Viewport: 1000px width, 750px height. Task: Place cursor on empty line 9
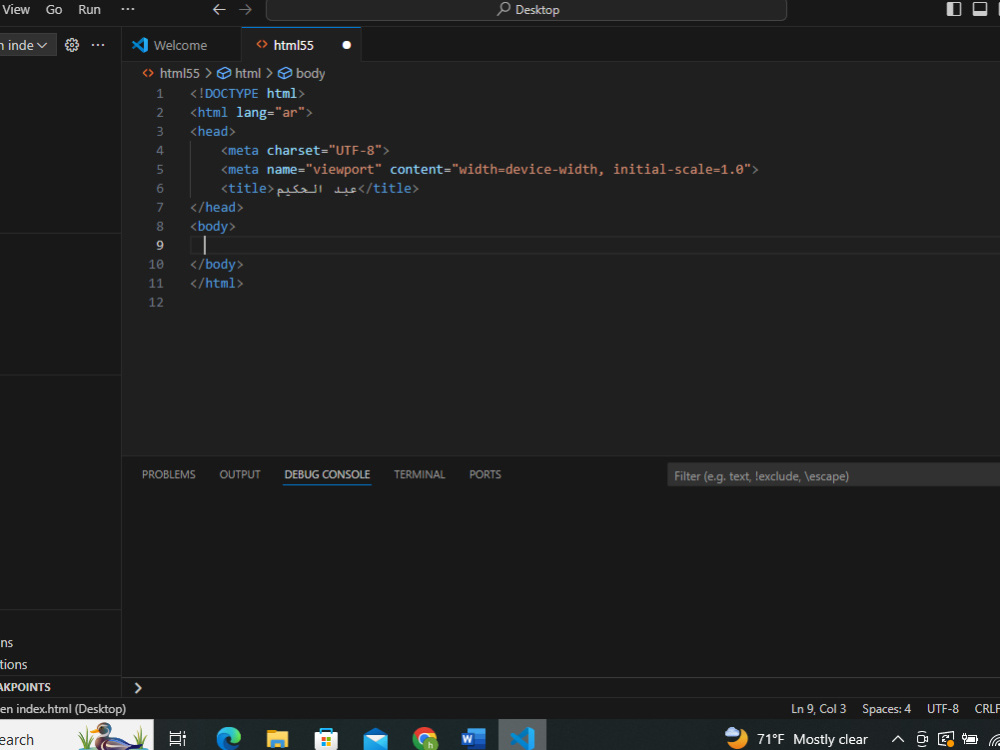[x=595, y=246]
